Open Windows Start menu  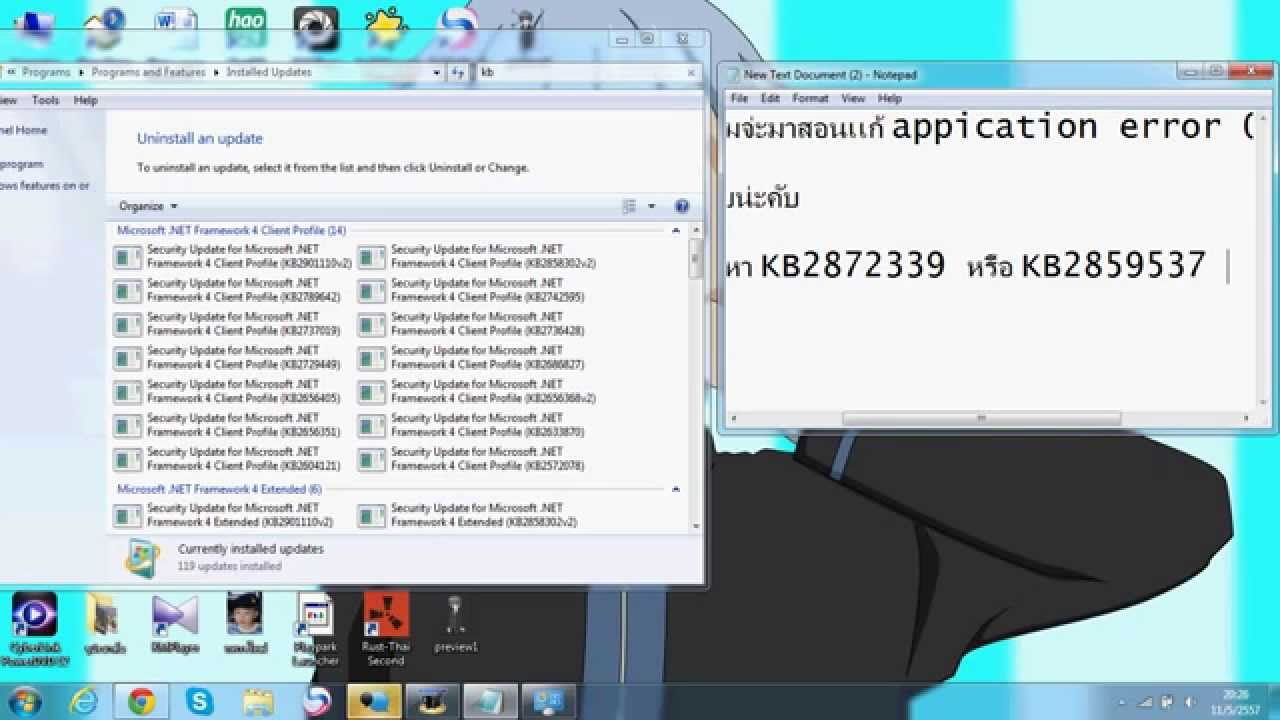pos(23,701)
